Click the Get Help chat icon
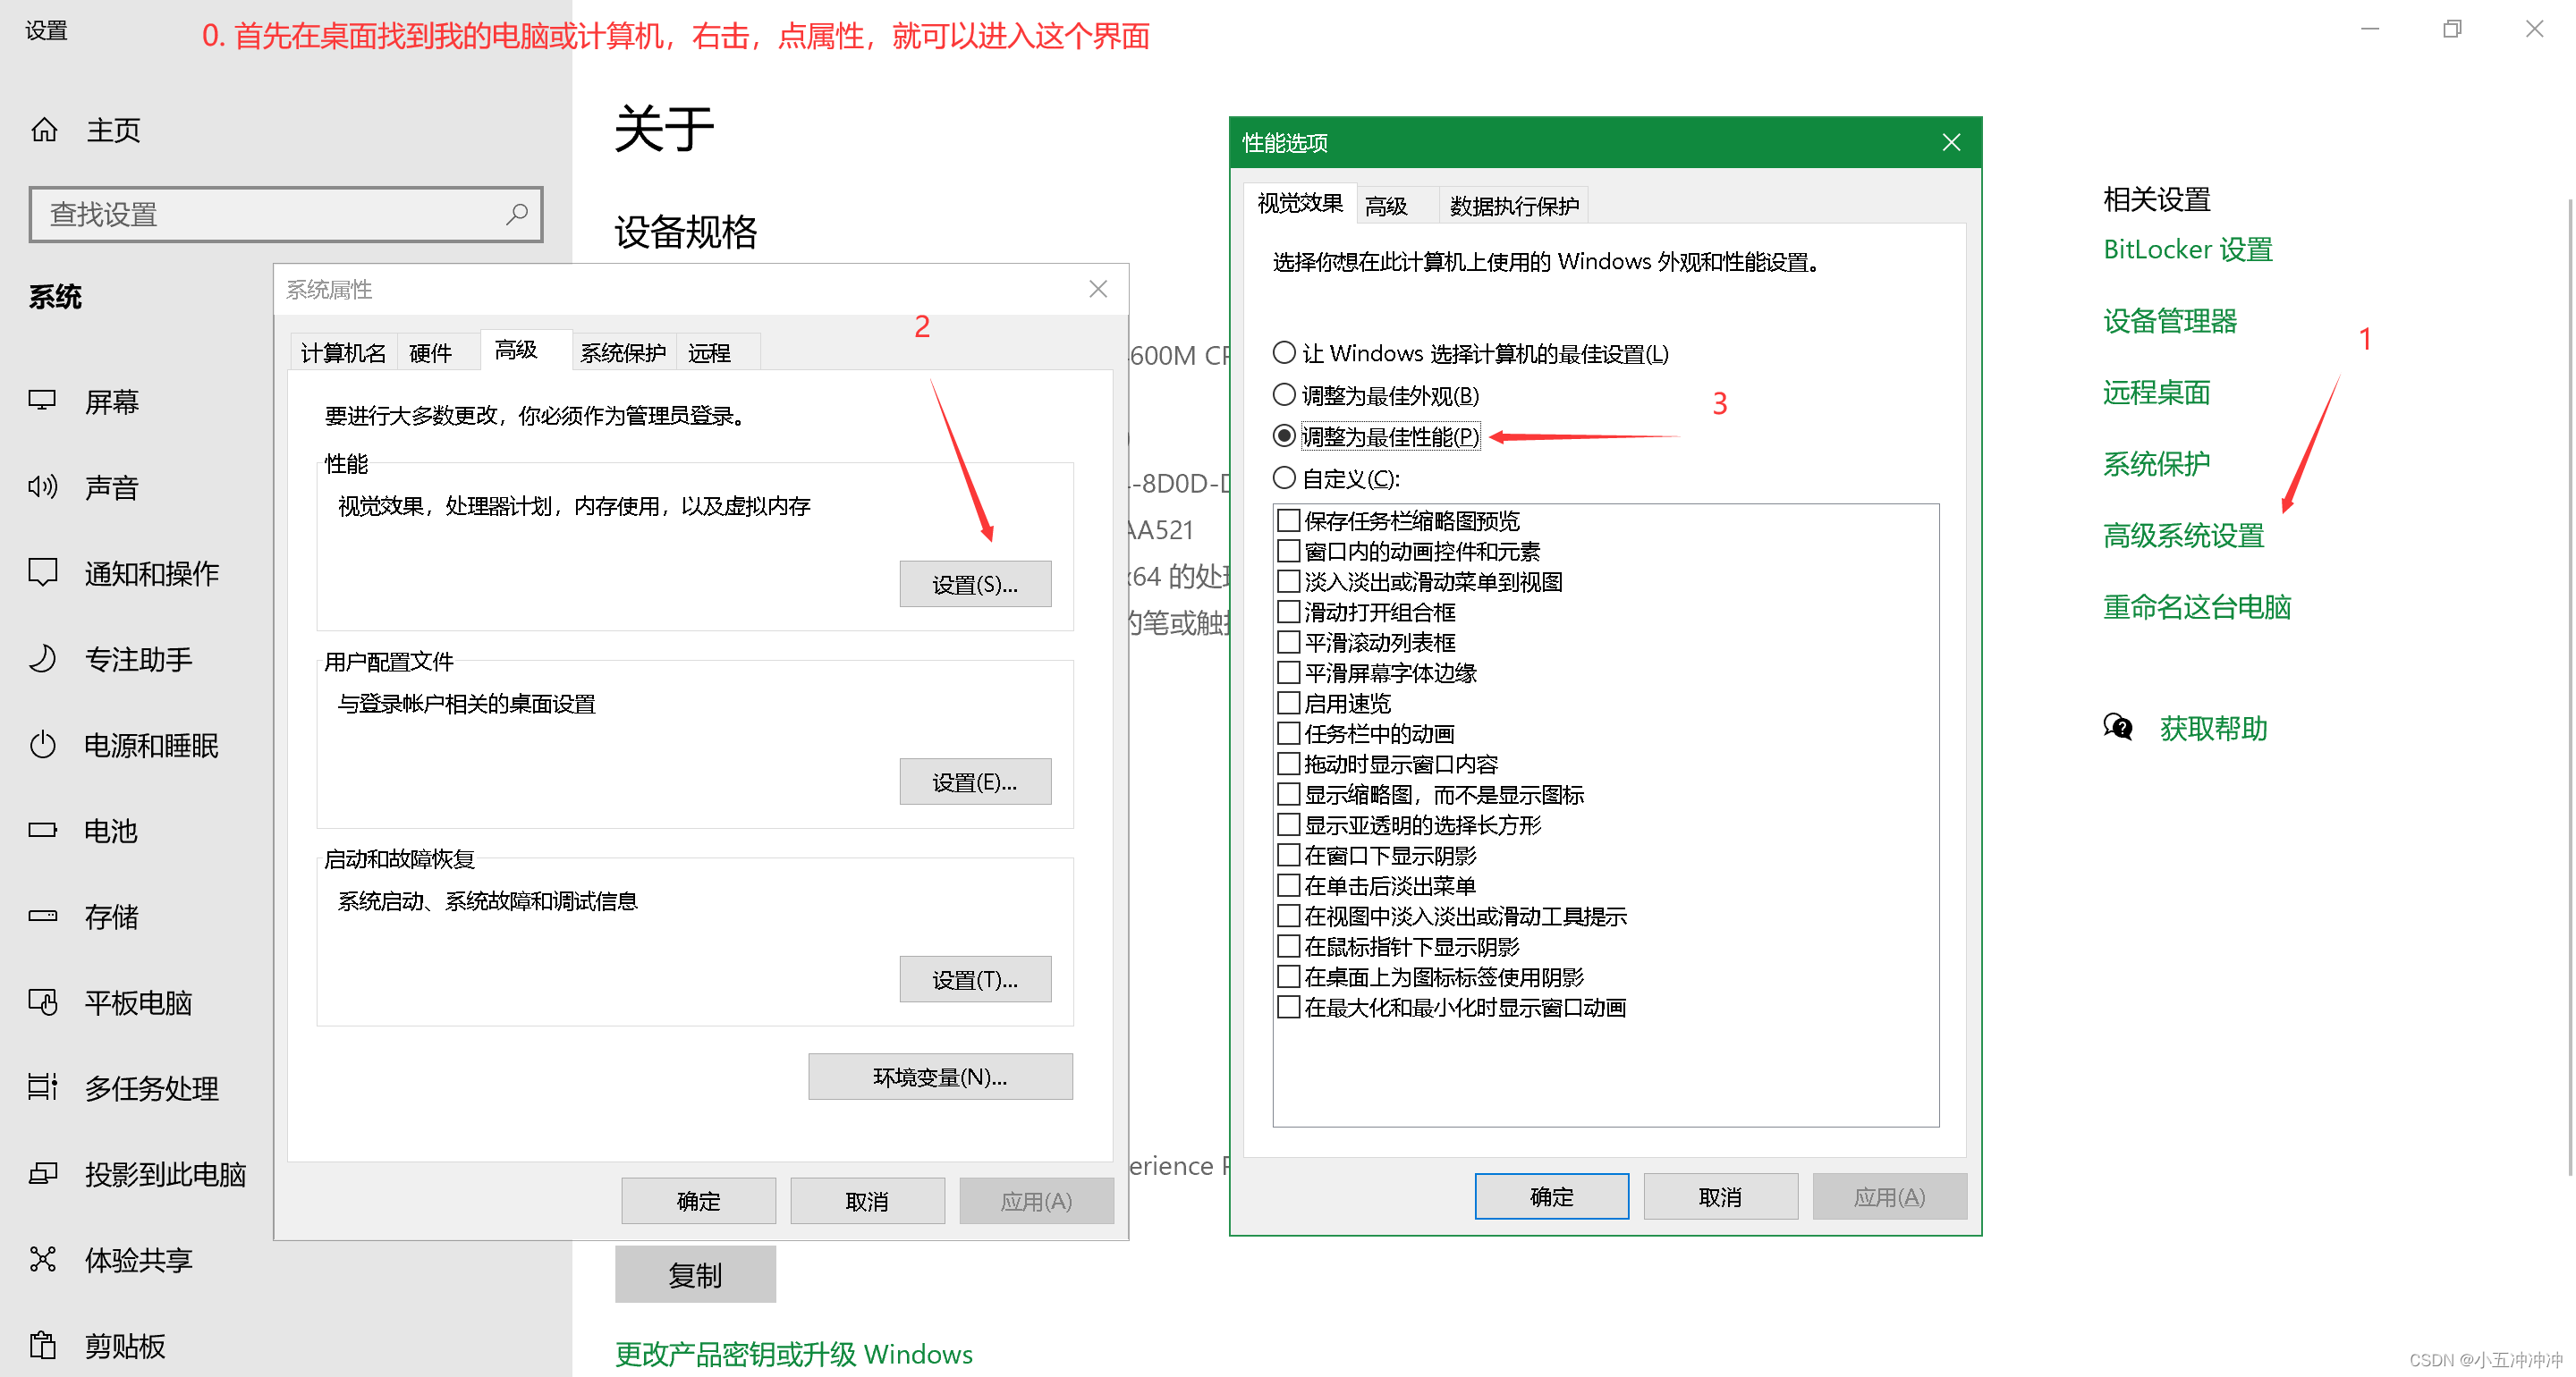The image size is (2576, 1377). (x=2117, y=727)
